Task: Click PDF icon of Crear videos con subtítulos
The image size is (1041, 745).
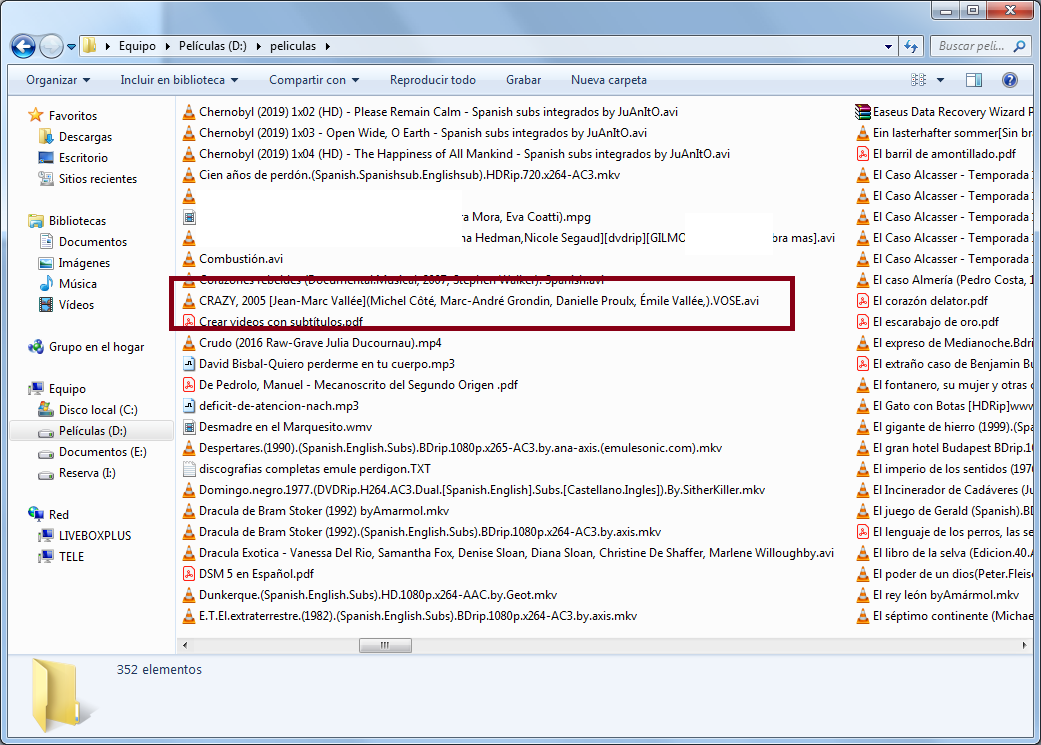Action: point(189,322)
